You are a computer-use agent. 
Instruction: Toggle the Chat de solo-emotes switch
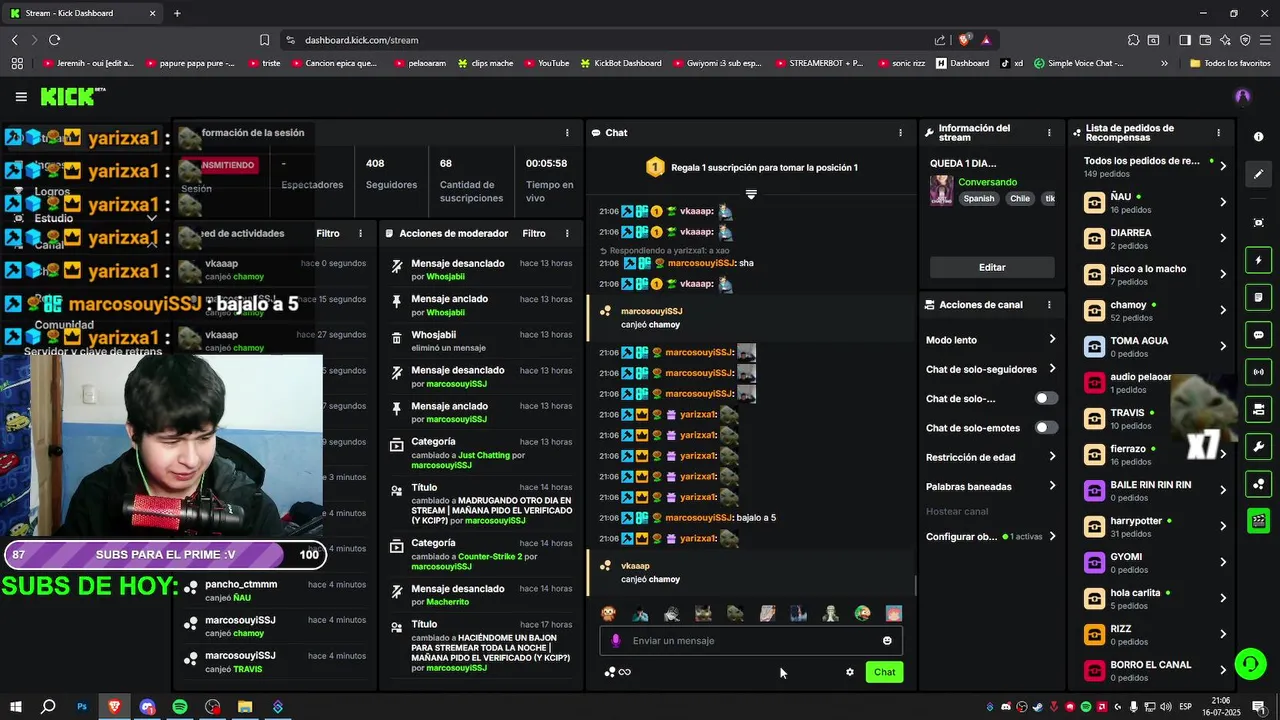[x=1046, y=427]
